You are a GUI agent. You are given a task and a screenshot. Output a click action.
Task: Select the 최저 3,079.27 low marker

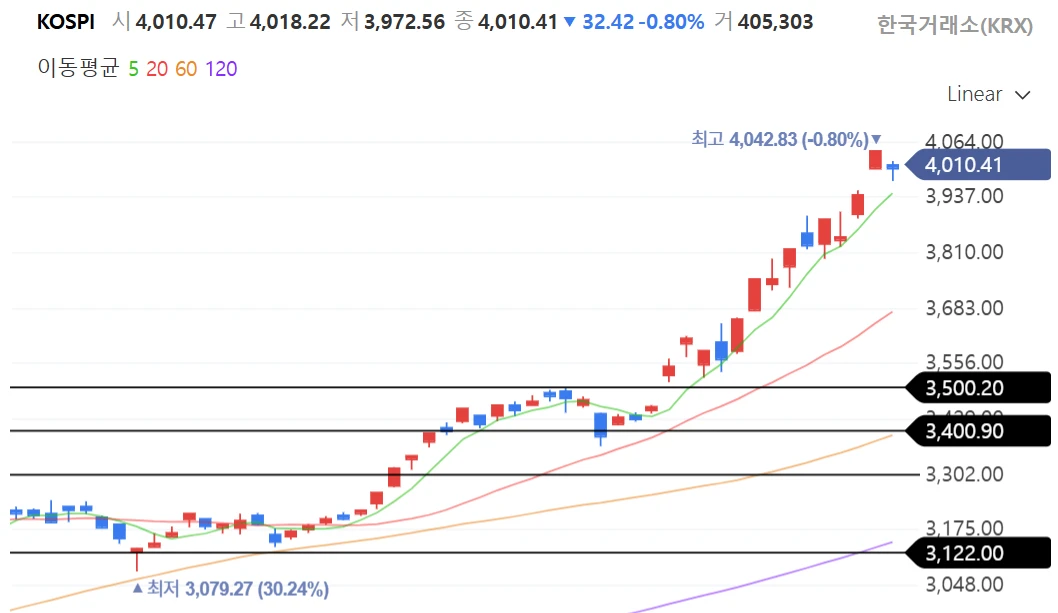[x=237, y=589]
